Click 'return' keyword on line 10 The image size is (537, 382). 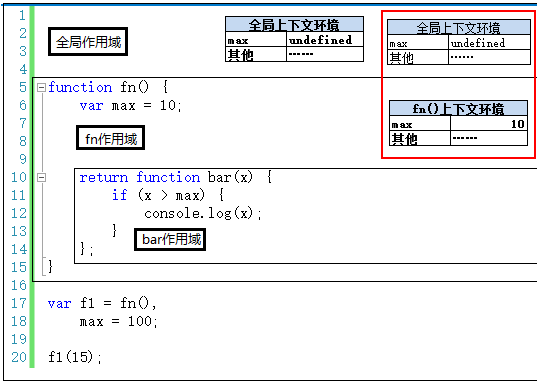click(104, 177)
